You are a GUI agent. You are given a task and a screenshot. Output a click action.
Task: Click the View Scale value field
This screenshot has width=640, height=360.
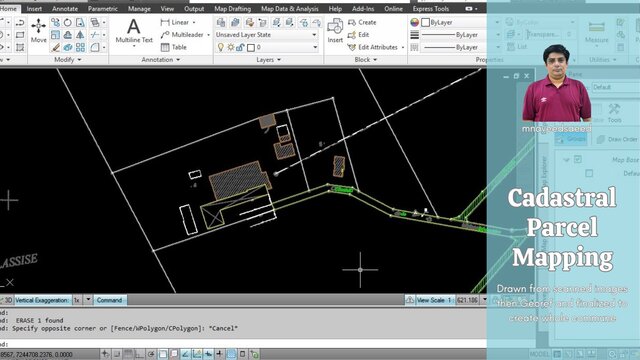[x=467, y=300]
